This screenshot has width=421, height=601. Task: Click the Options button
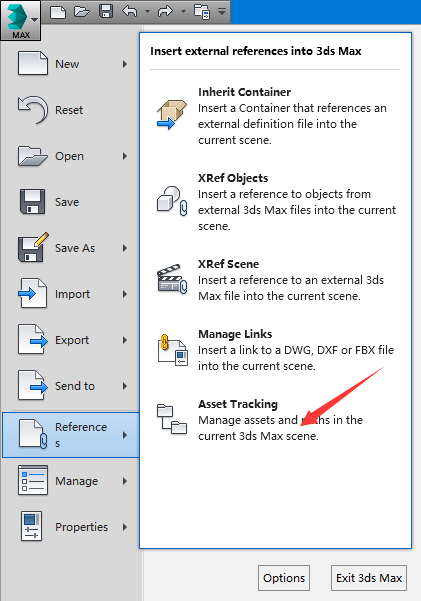(284, 578)
